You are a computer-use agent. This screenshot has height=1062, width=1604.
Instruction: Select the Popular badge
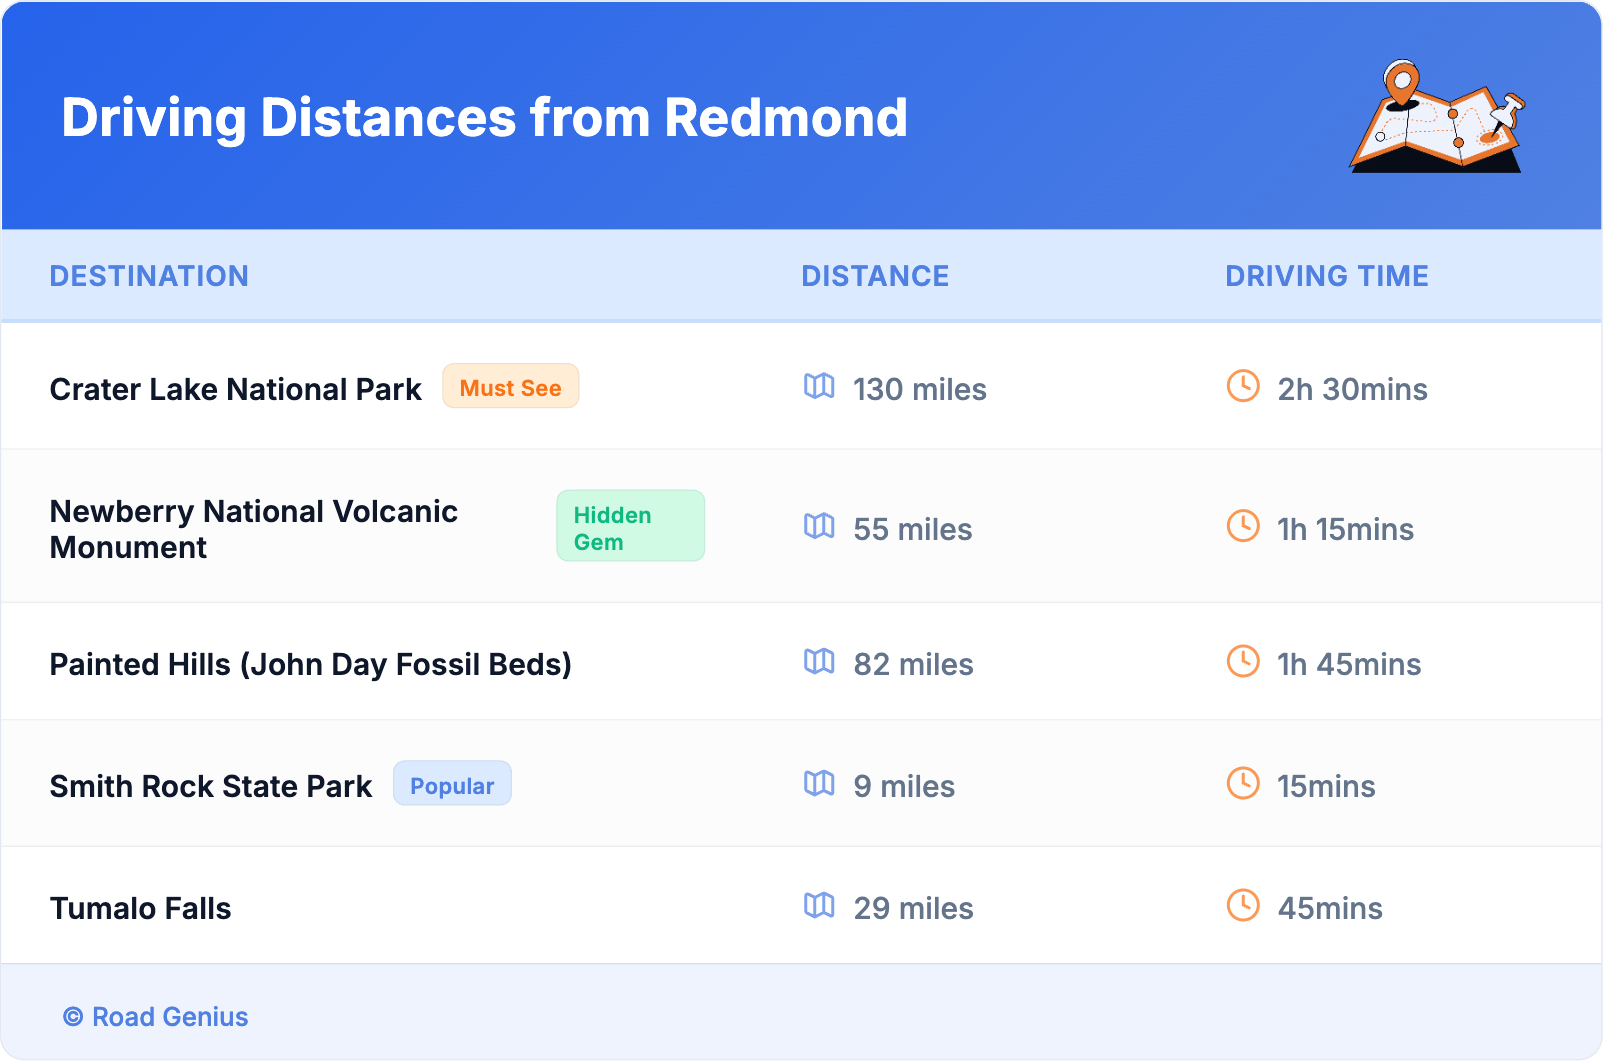click(452, 785)
